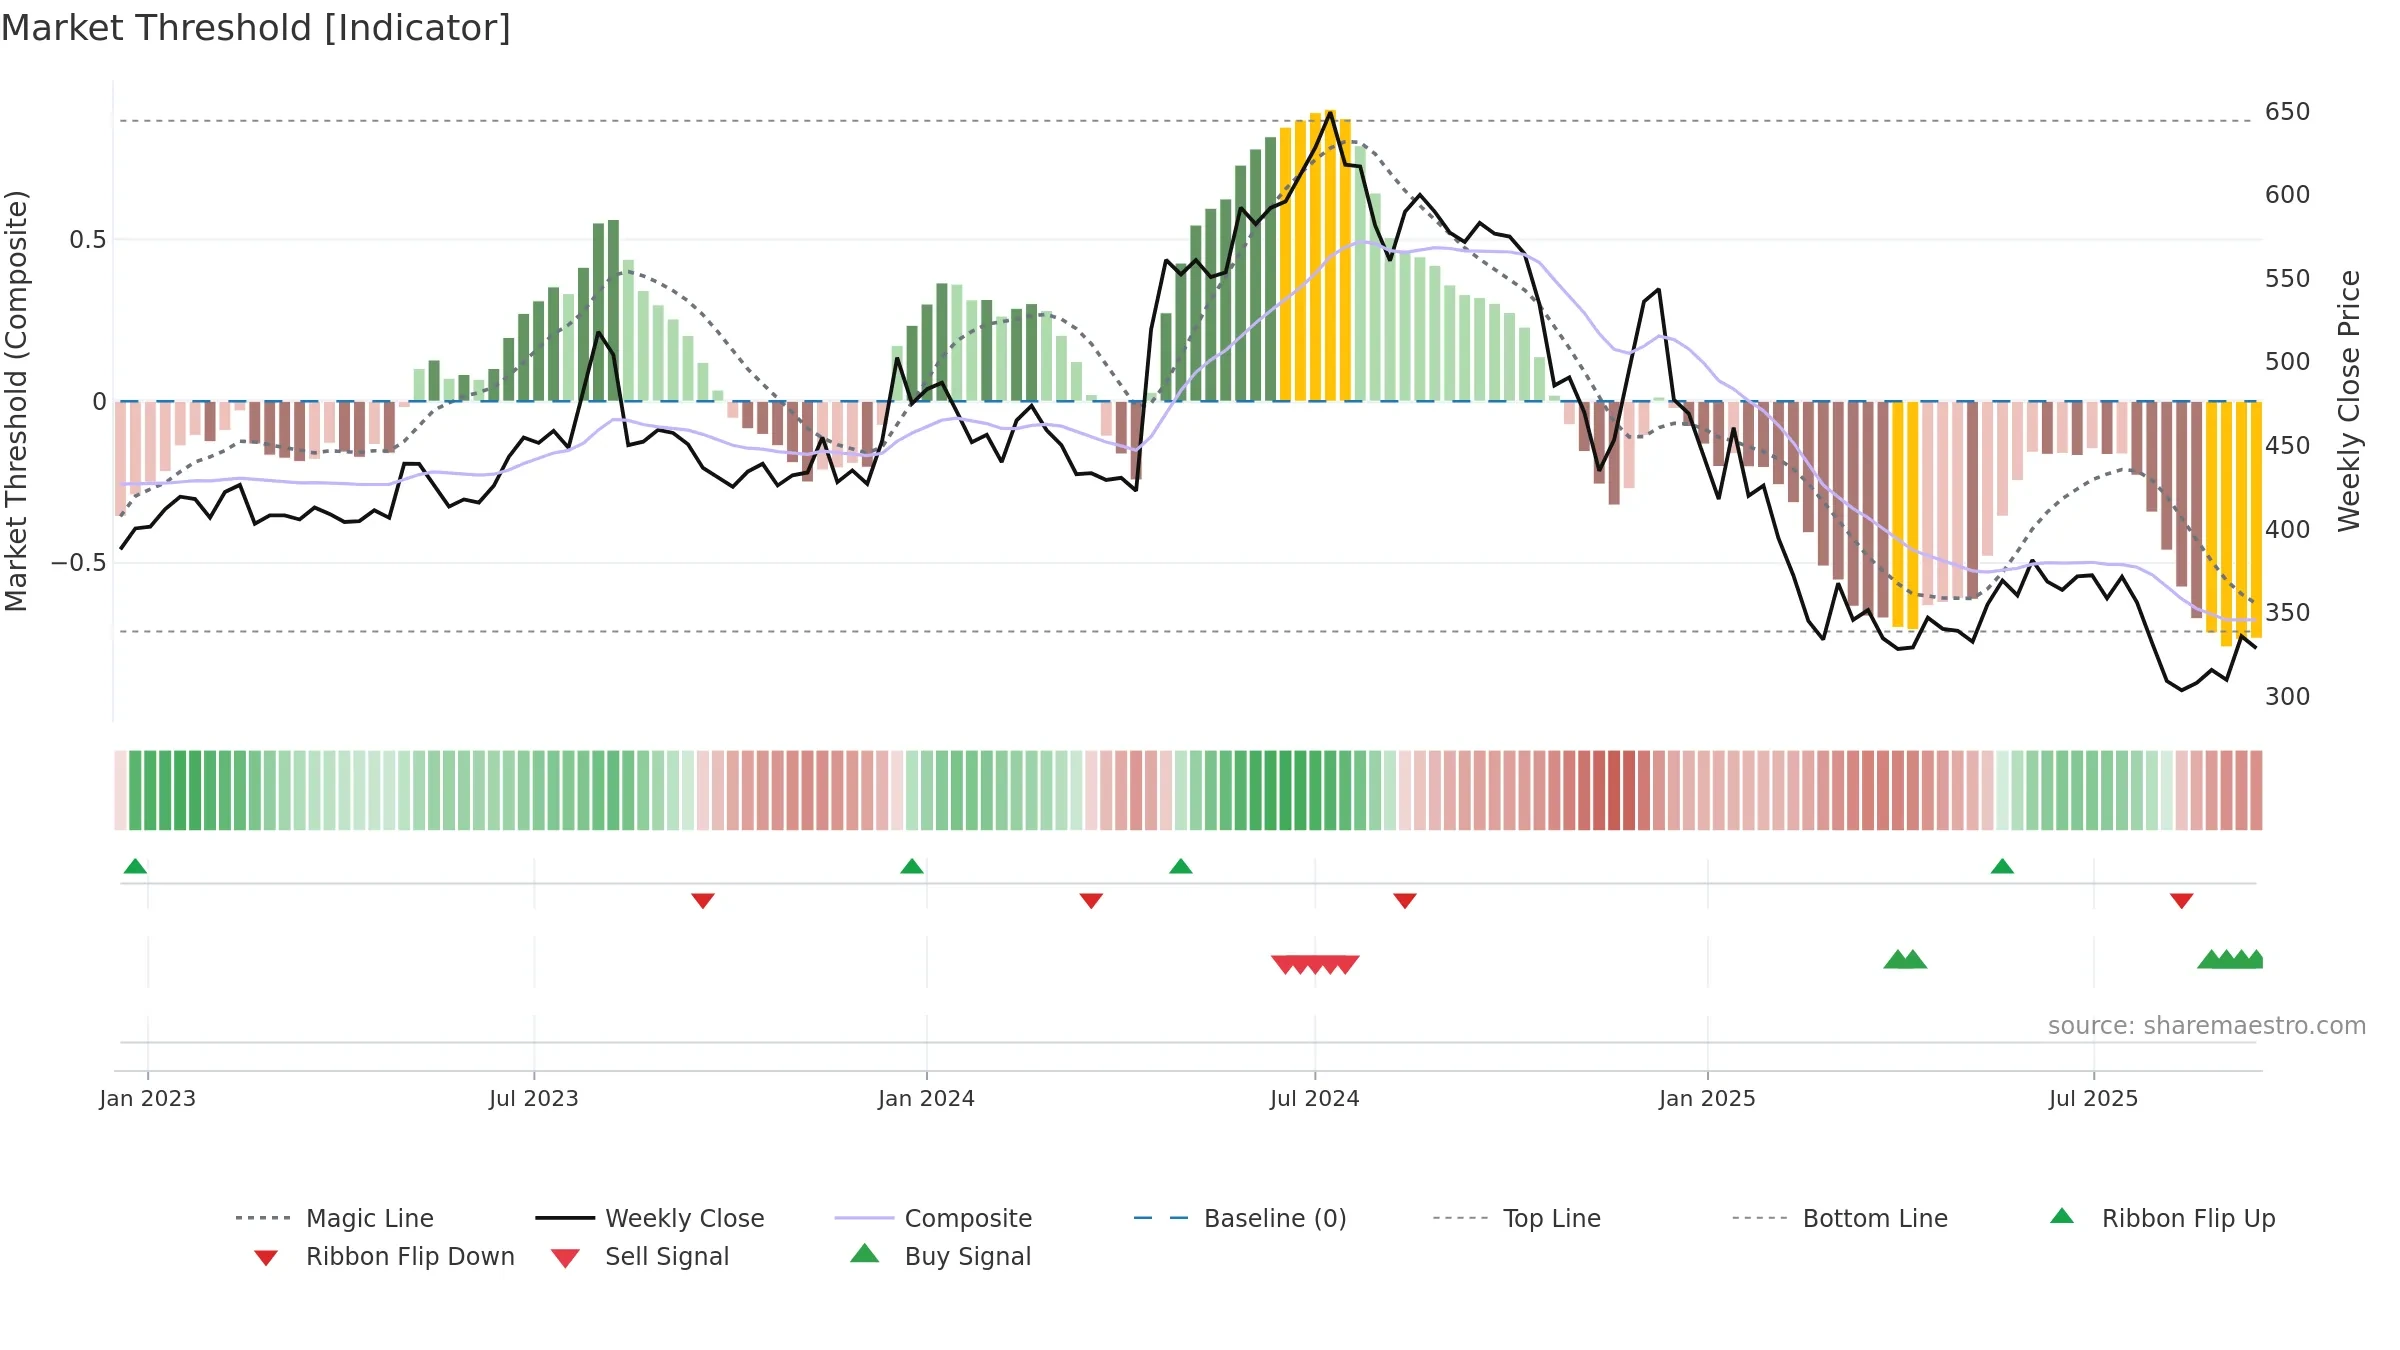Toggle the Buy Signal legend entry
The width and height of the screenshot is (2400, 1350).
(x=940, y=1256)
